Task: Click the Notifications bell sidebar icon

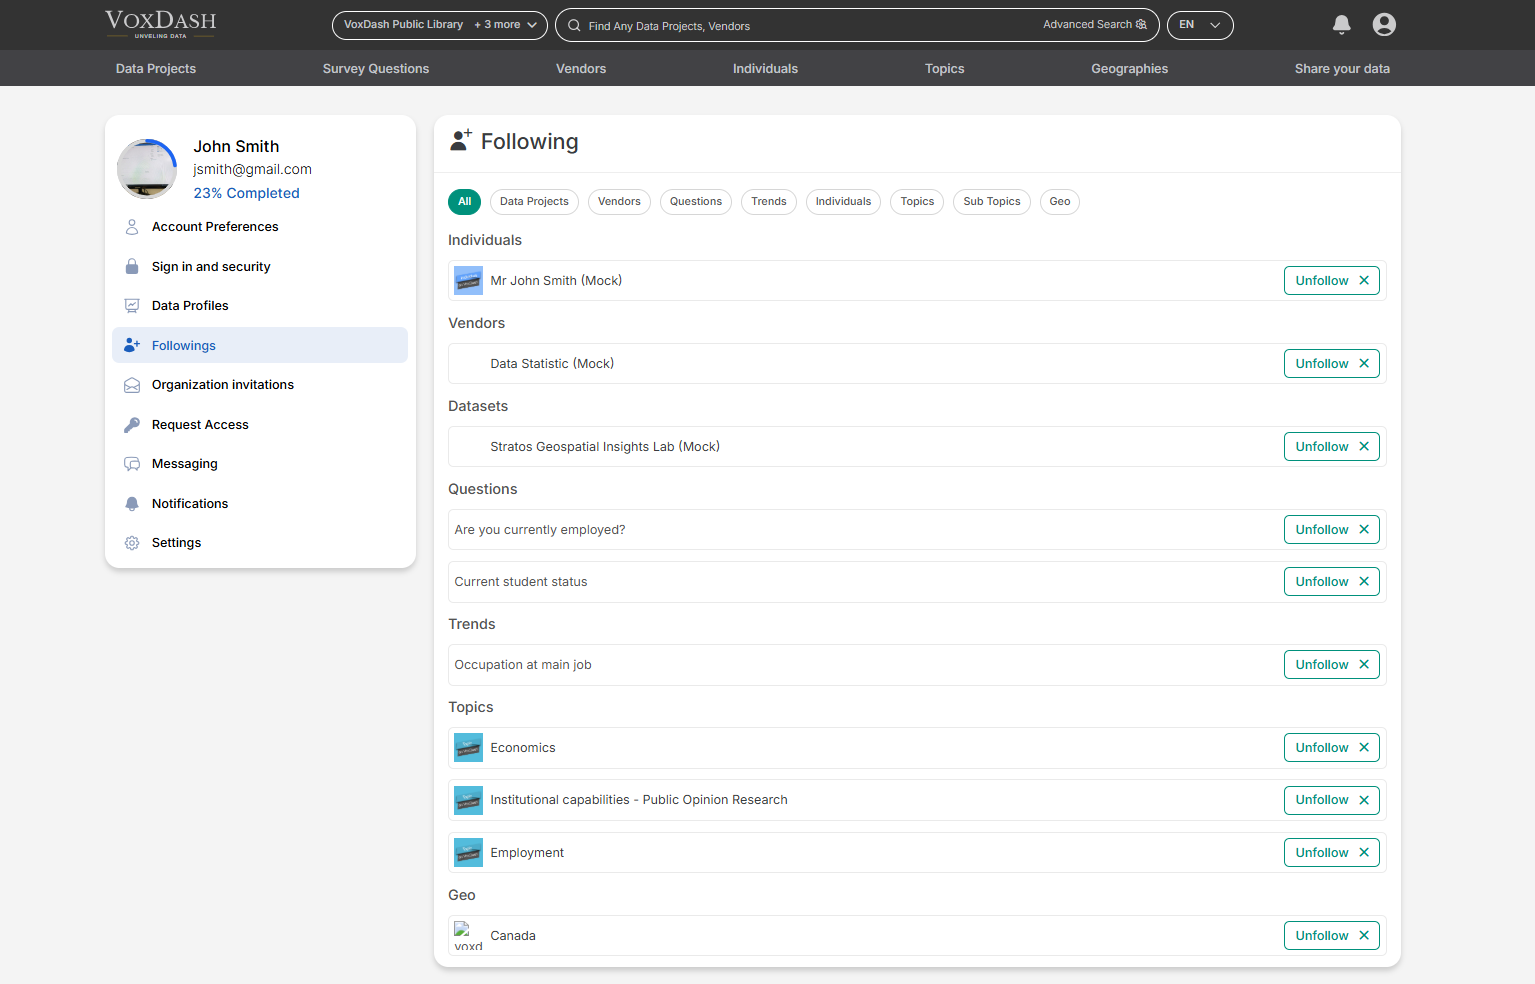Action: 132,504
